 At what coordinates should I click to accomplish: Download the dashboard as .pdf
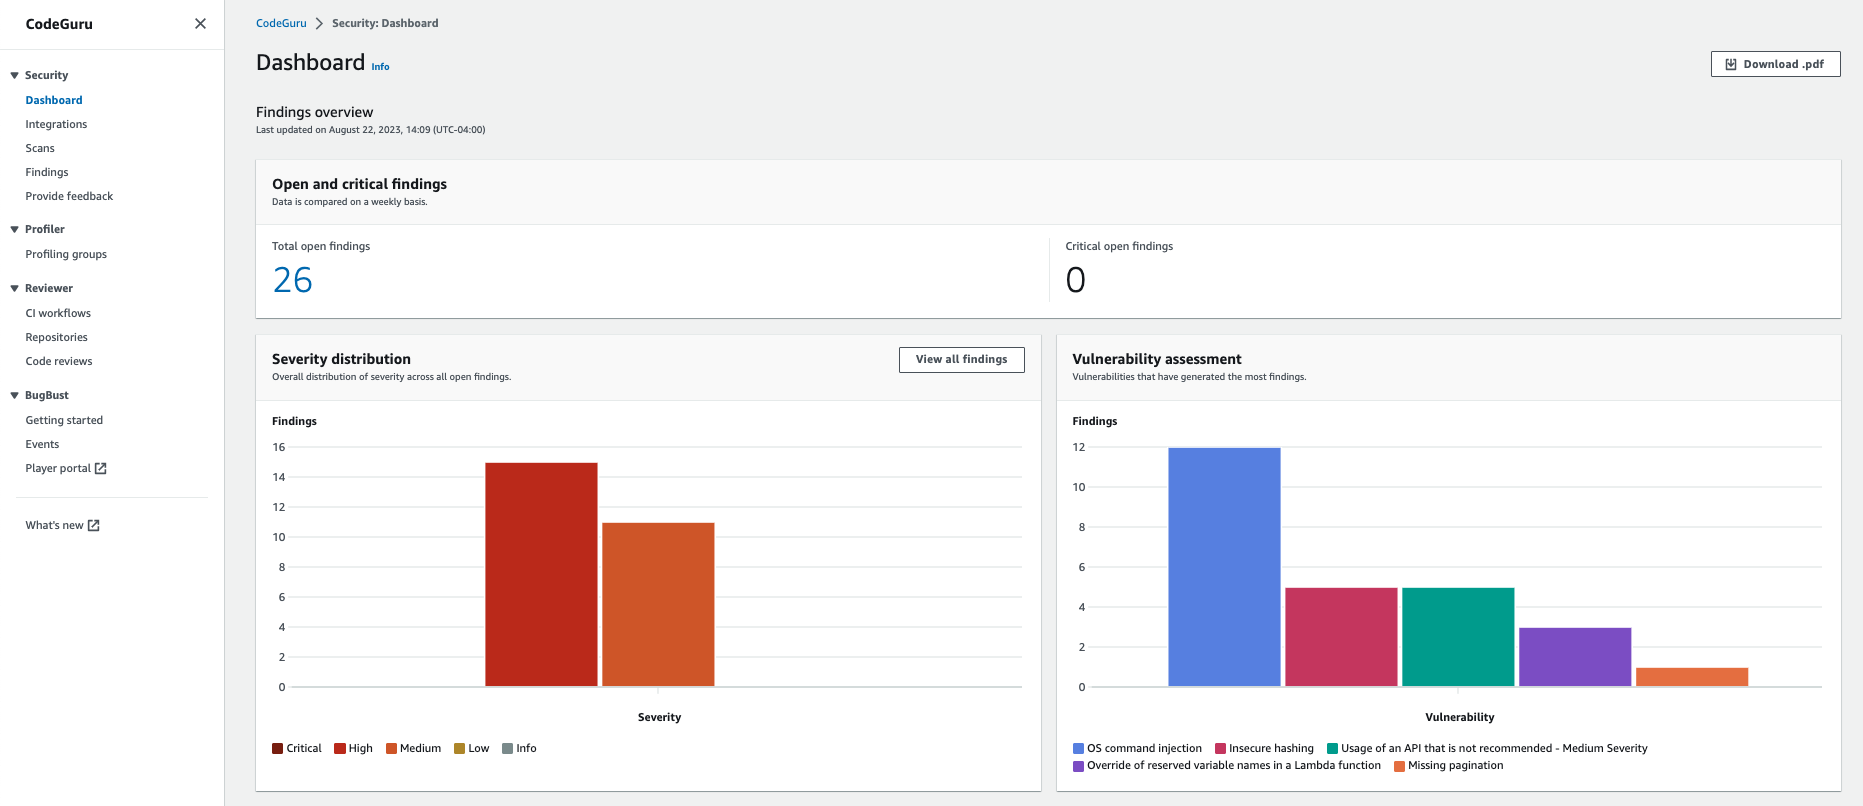tap(1775, 64)
